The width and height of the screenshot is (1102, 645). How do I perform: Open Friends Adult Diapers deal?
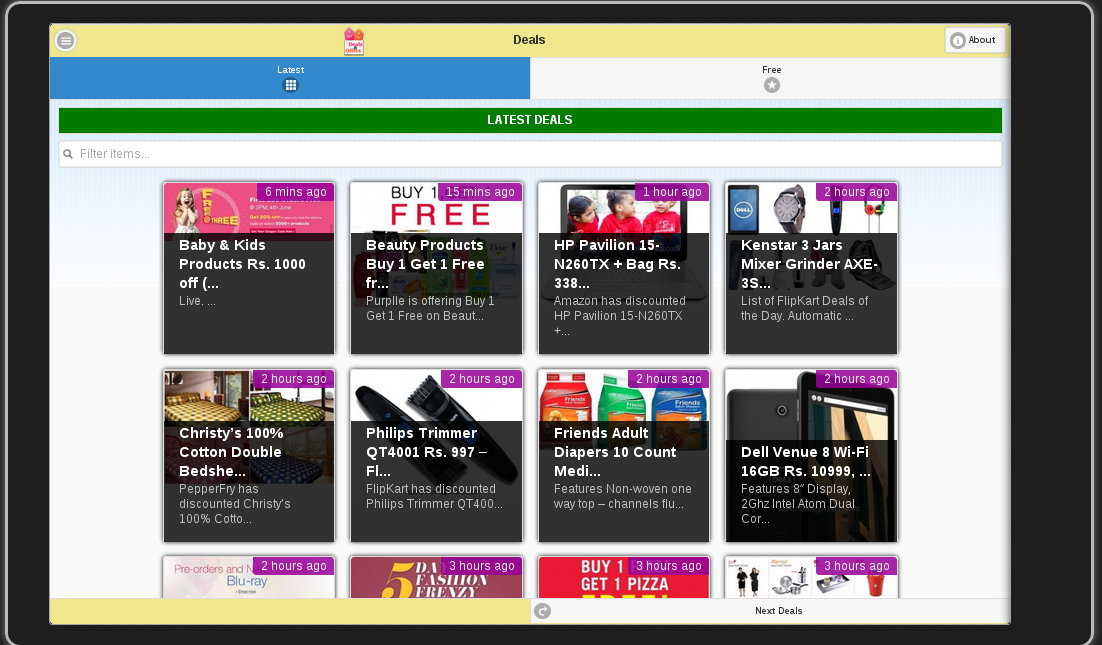[624, 456]
